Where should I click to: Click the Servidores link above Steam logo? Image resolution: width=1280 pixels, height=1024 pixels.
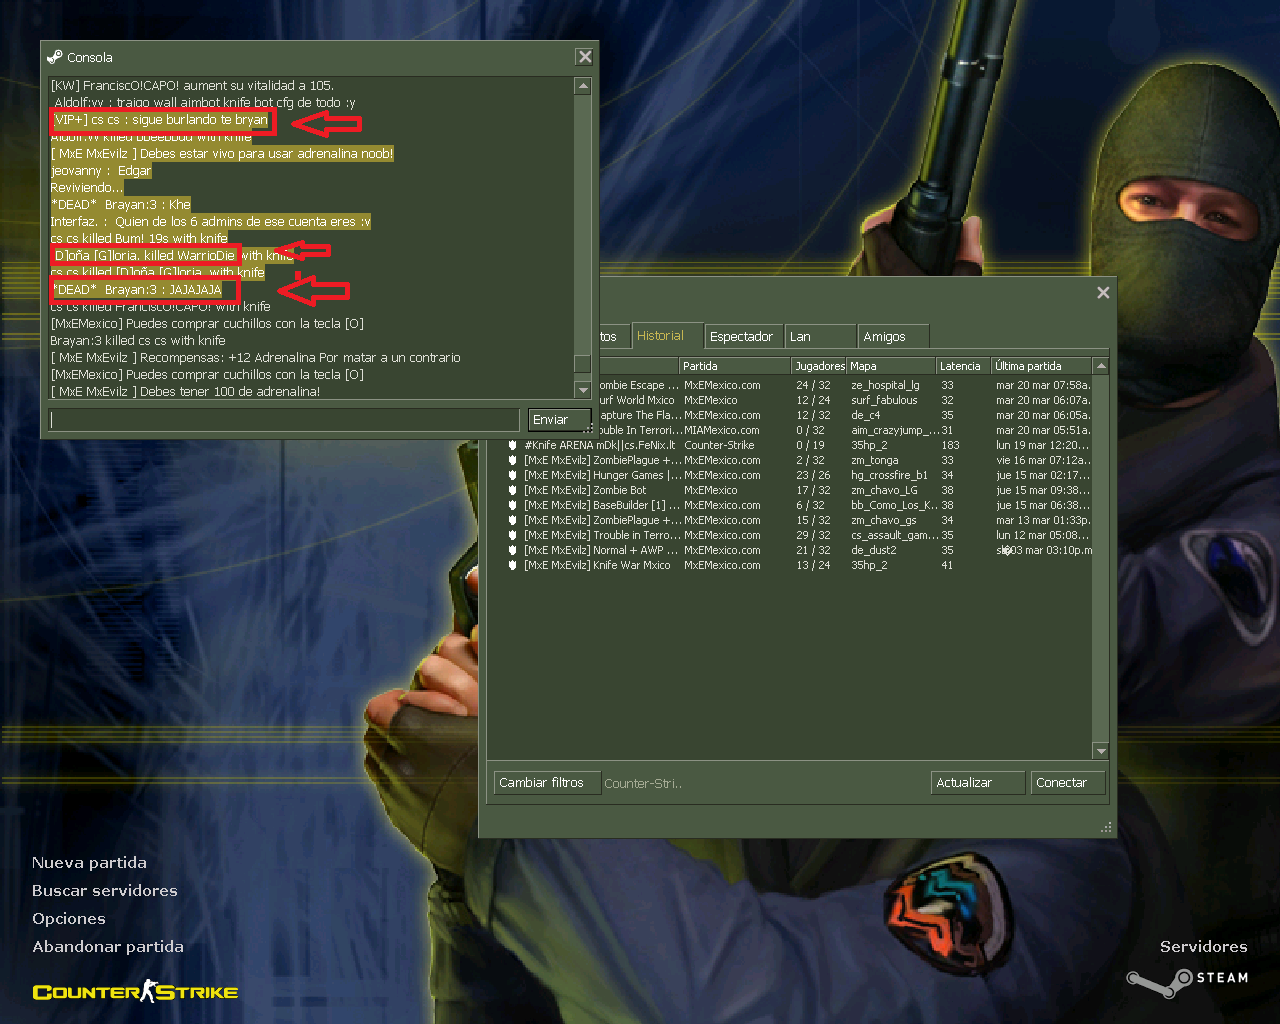(1203, 947)
